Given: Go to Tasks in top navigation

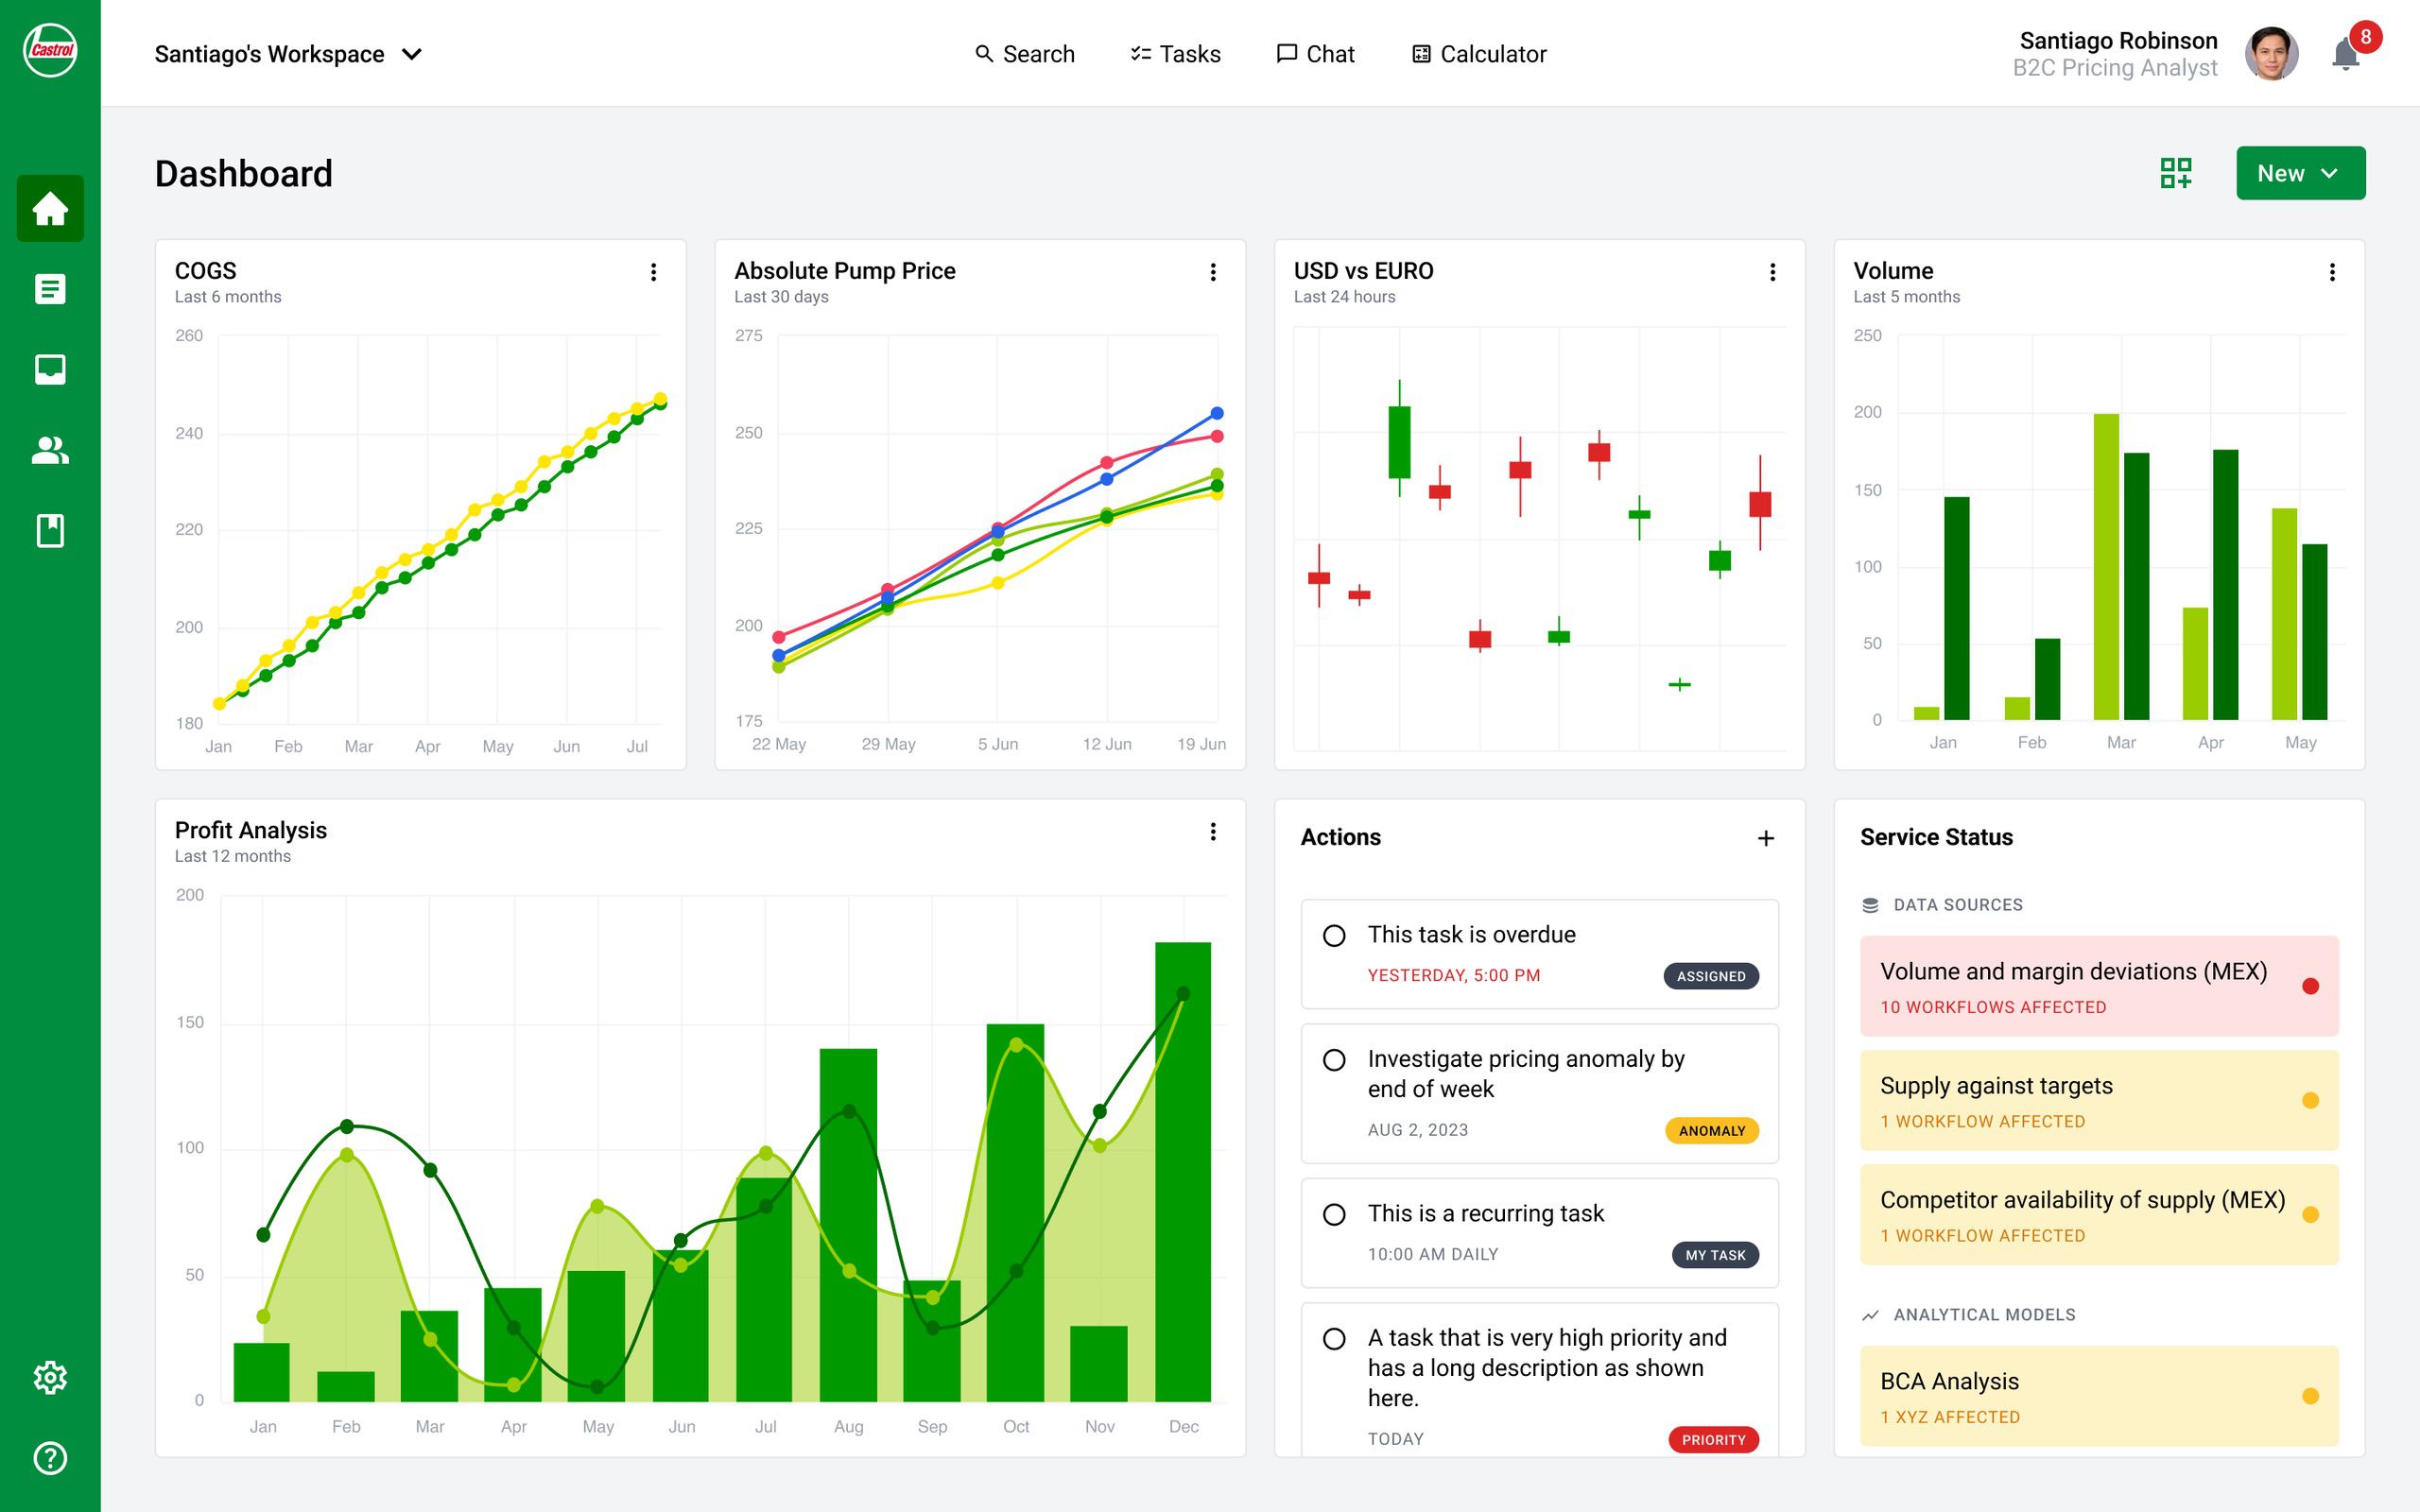Looking at the screenshot, I should click(1175, 54).
